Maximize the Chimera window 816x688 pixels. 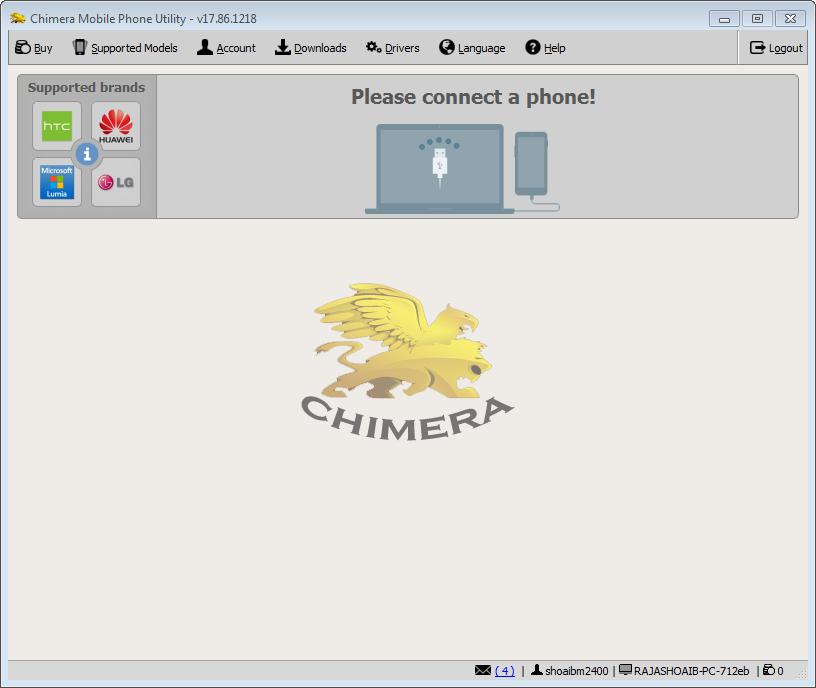coord(757,19)
